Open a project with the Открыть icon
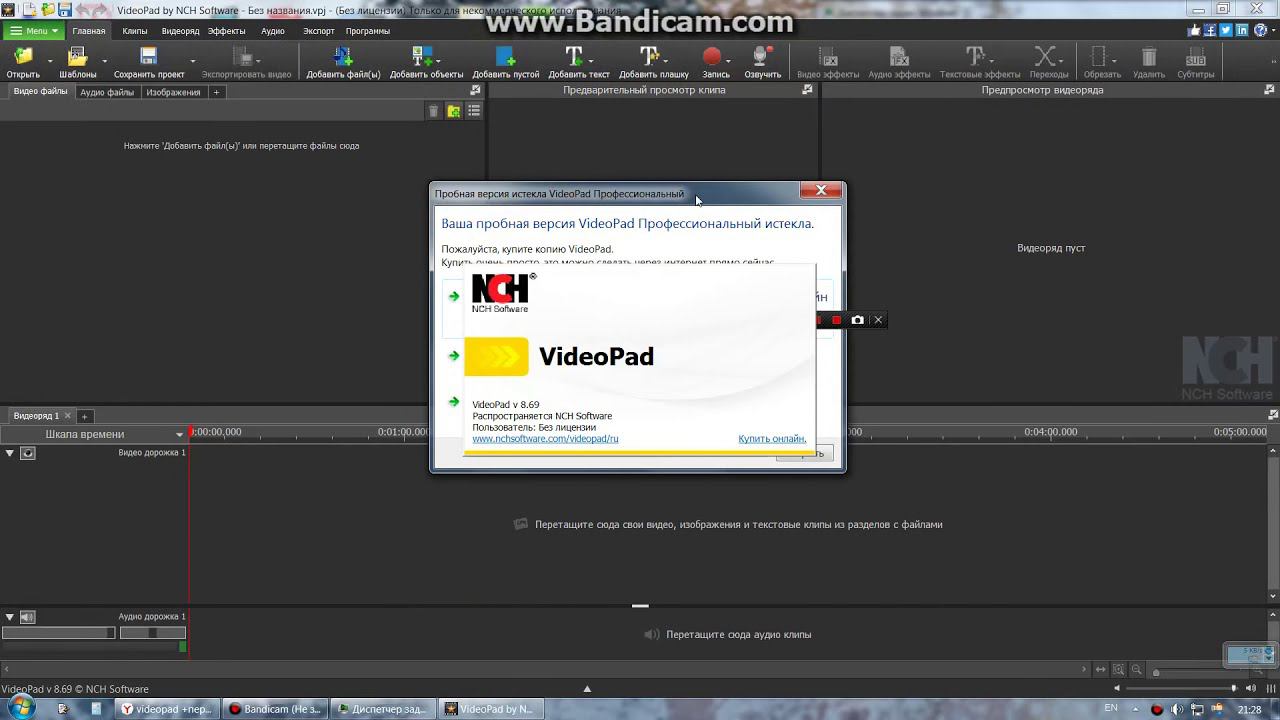Screen dimensions: 1280x720 click(22, 62)
